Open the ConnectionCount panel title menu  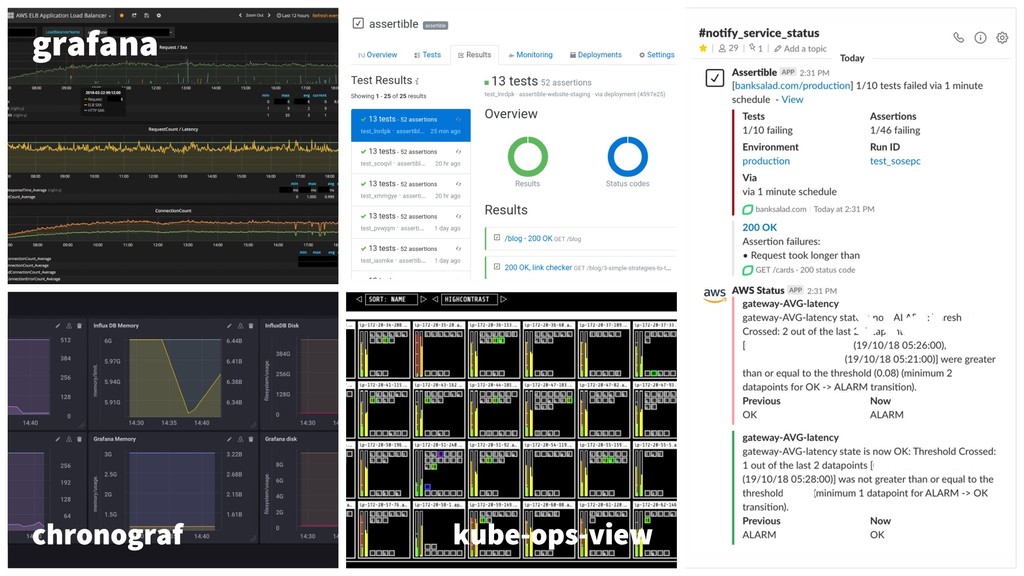click(173, 211)
